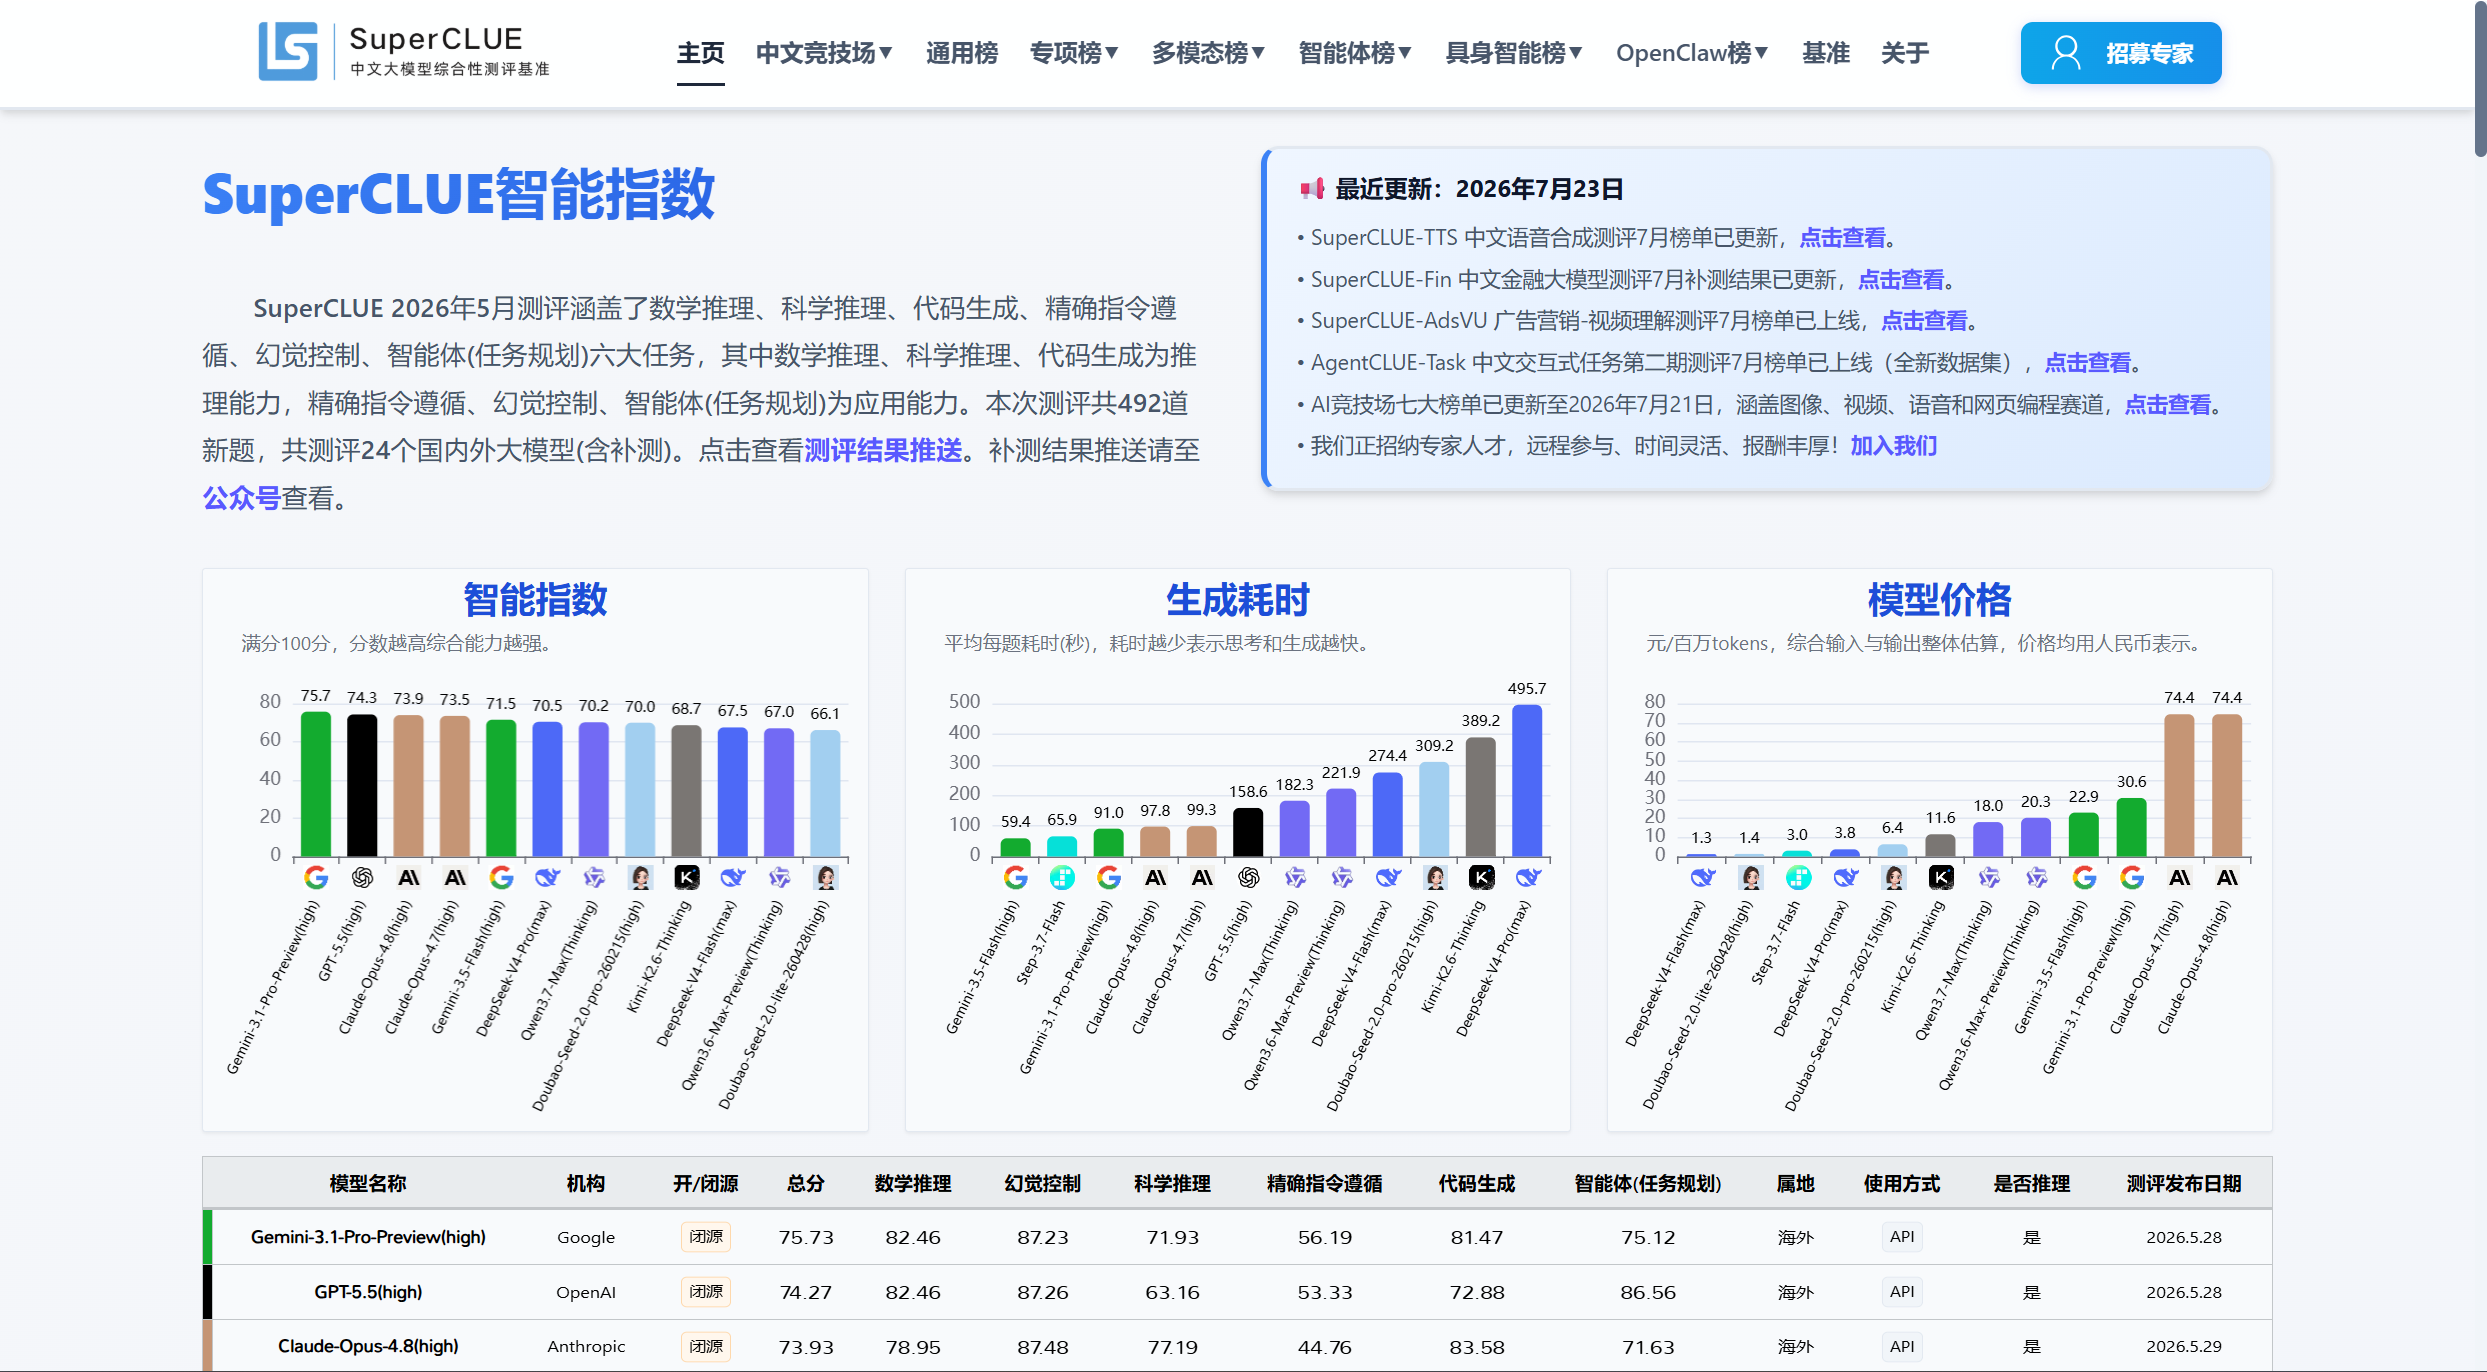Click the 闭源 tag in the GPT-5.5(high) row
Screen dimensions: 2487x1372
(x=706, y=1292)
